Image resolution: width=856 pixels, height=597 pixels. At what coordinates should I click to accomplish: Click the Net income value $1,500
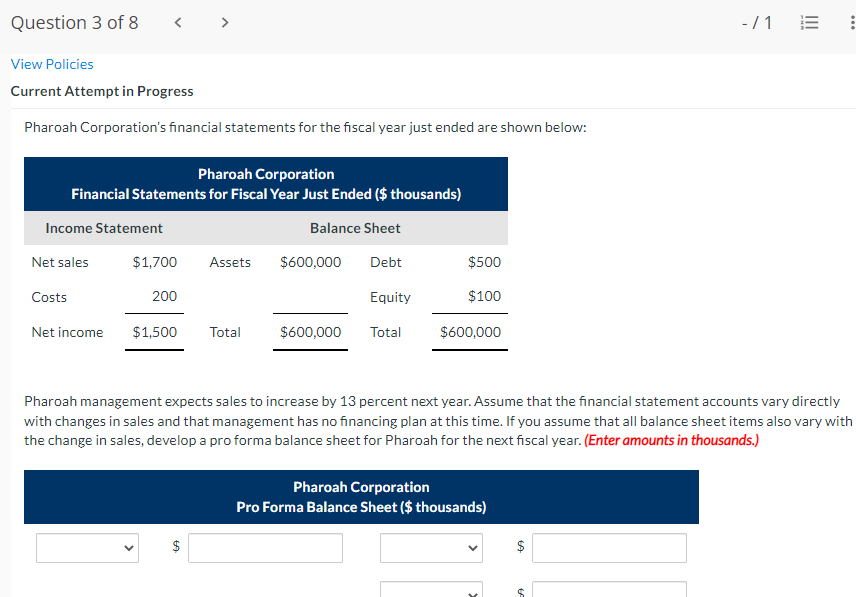point(154,332)
